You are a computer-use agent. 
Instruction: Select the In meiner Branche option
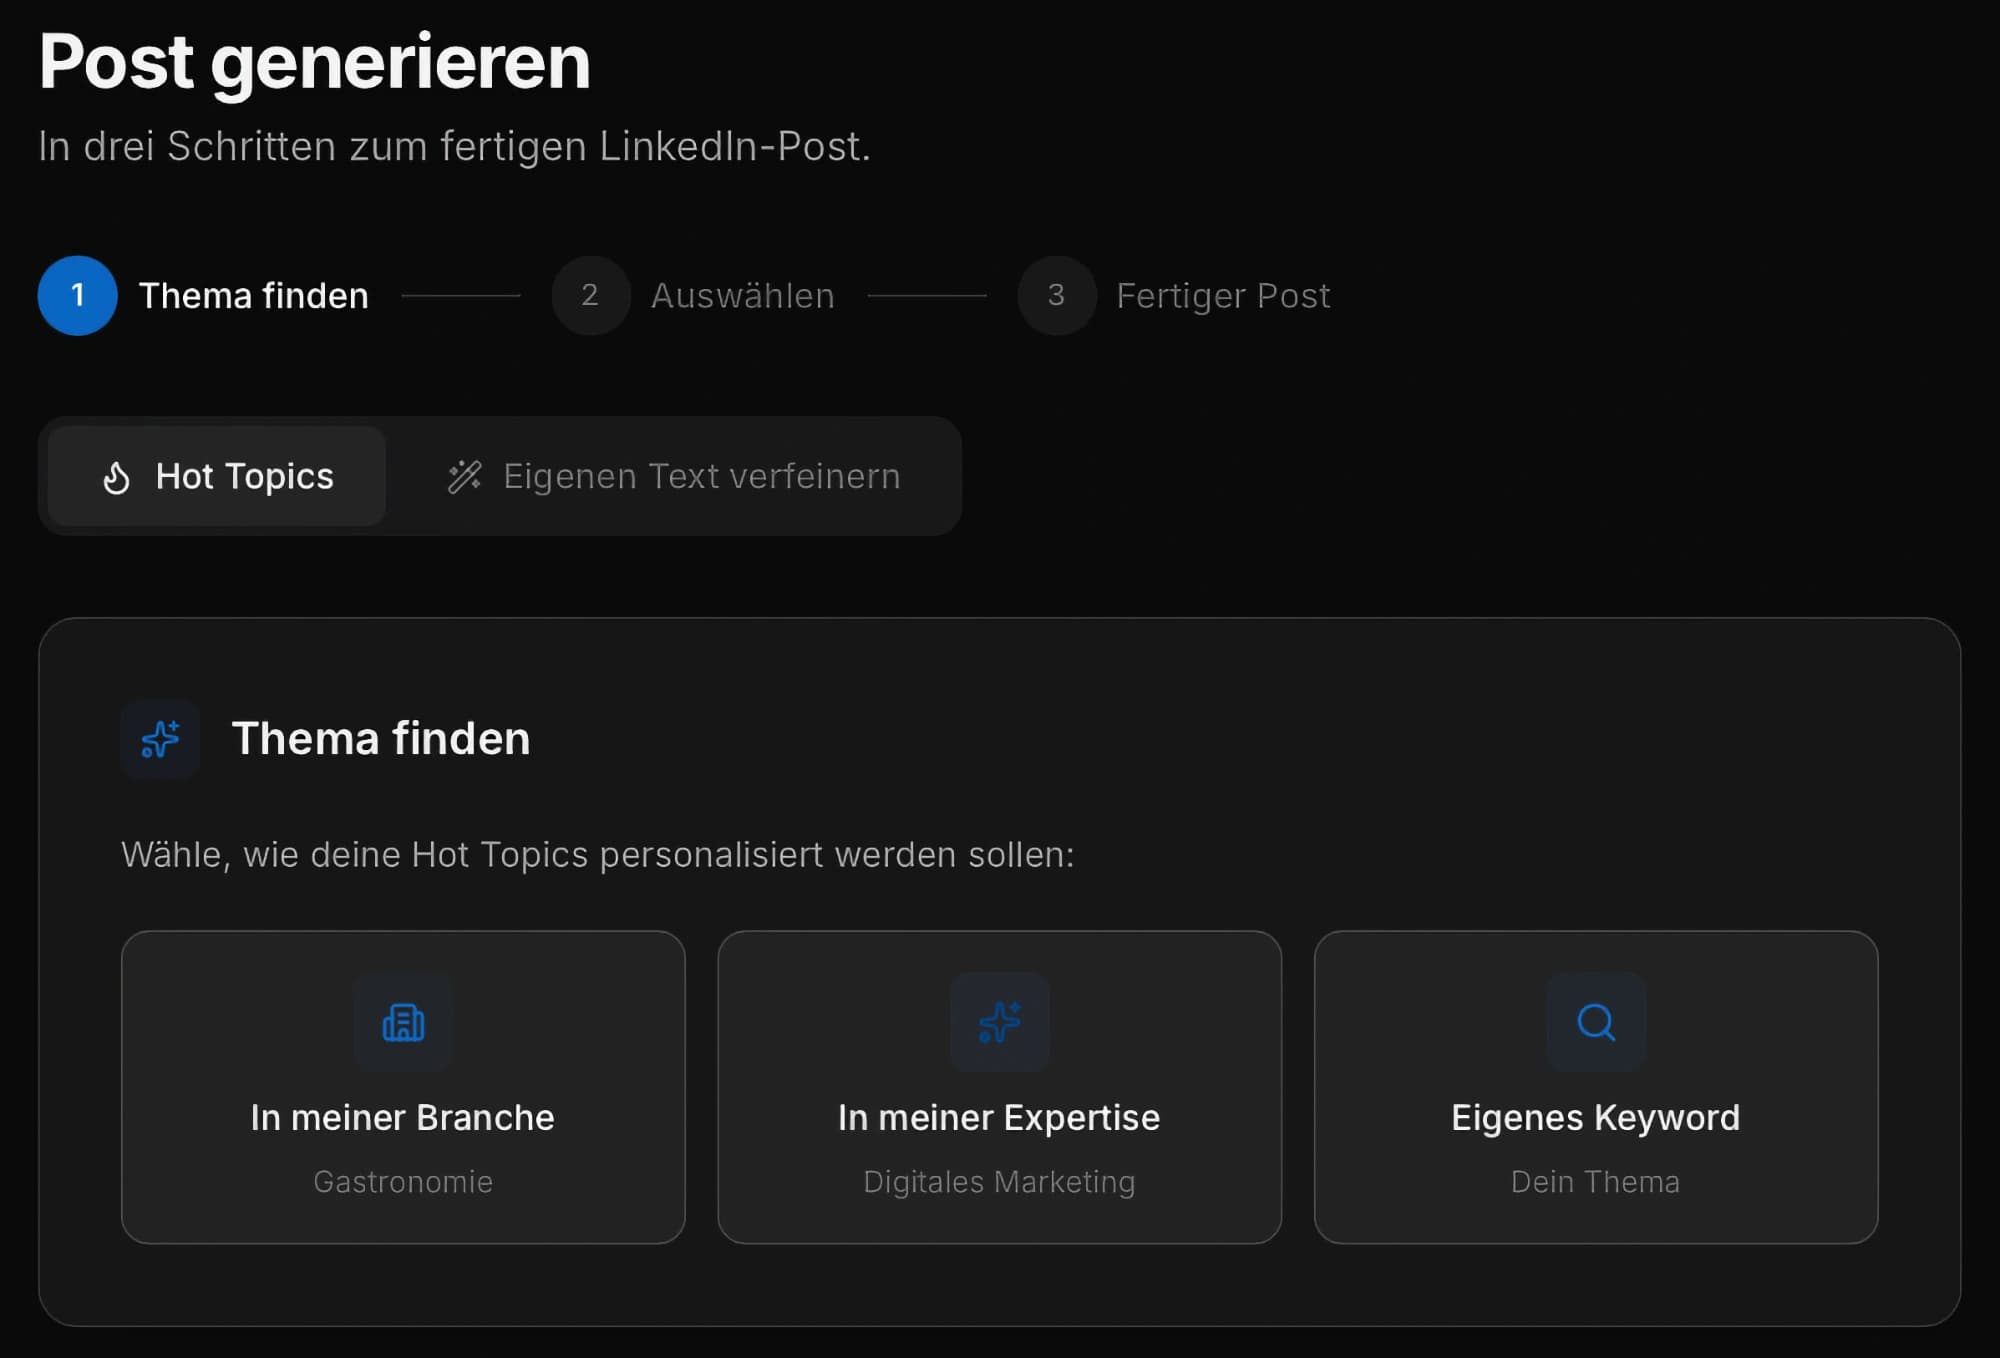(402, 1088)
